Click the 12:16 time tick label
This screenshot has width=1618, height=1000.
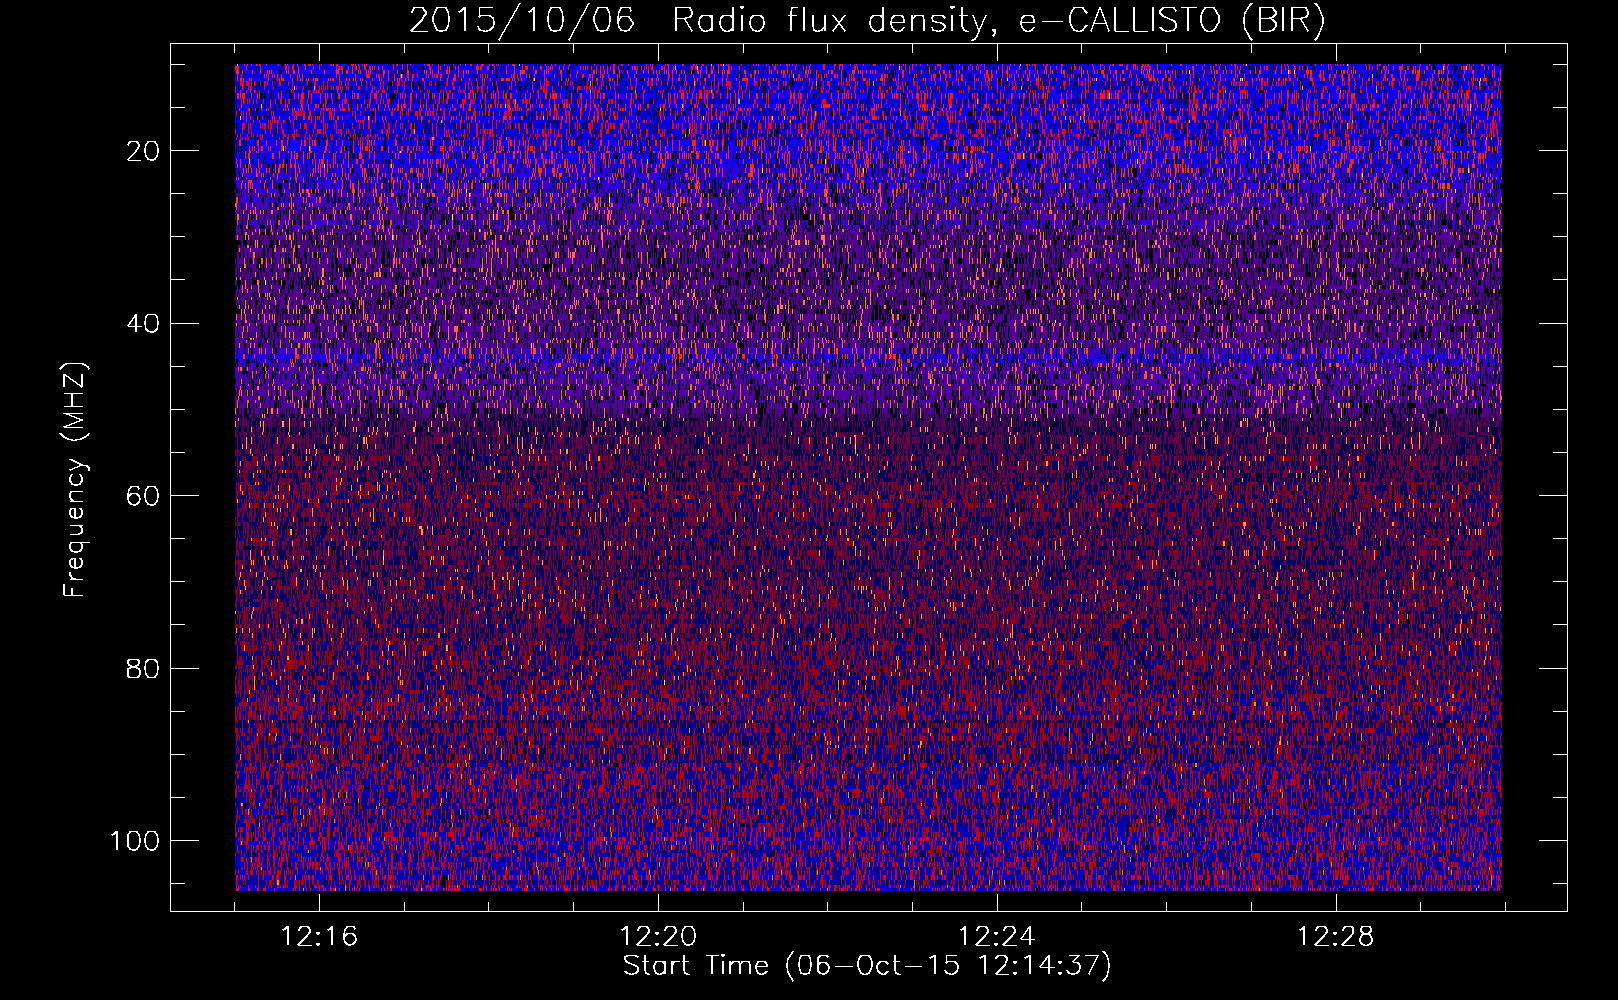[319, 937]
